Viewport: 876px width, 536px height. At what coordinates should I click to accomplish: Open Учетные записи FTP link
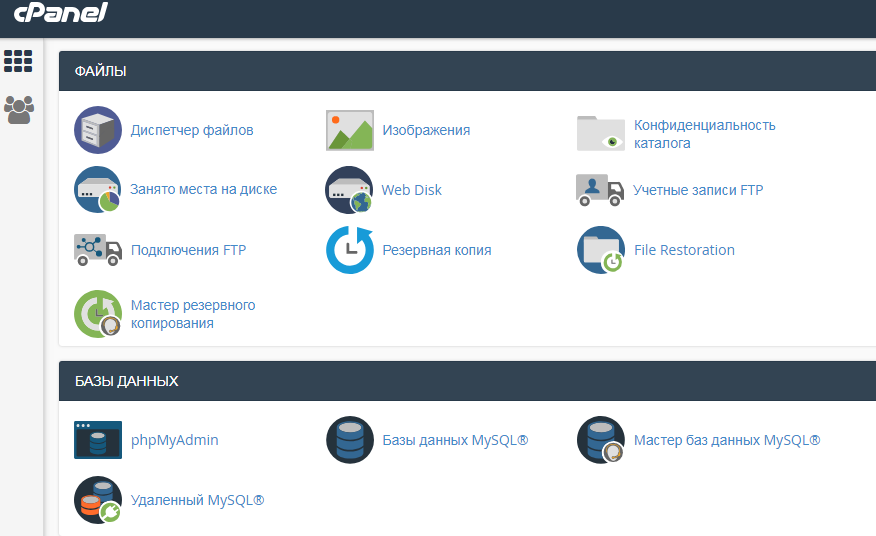(x=698, y=190)
